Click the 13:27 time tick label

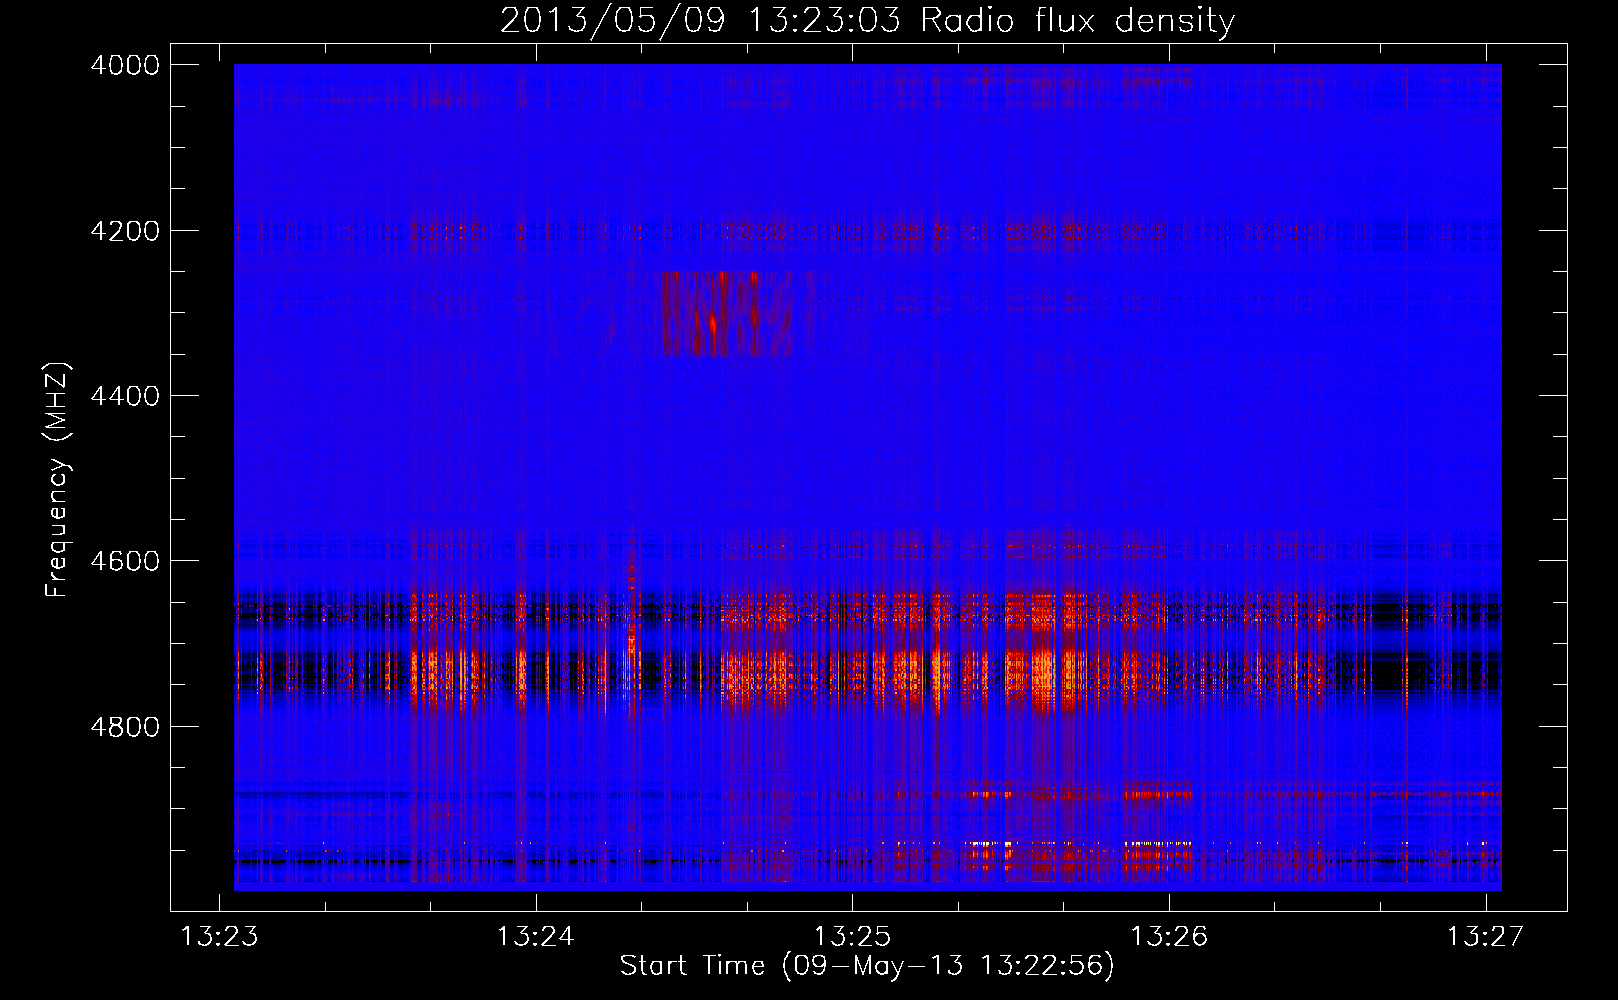pos(1486,937)
